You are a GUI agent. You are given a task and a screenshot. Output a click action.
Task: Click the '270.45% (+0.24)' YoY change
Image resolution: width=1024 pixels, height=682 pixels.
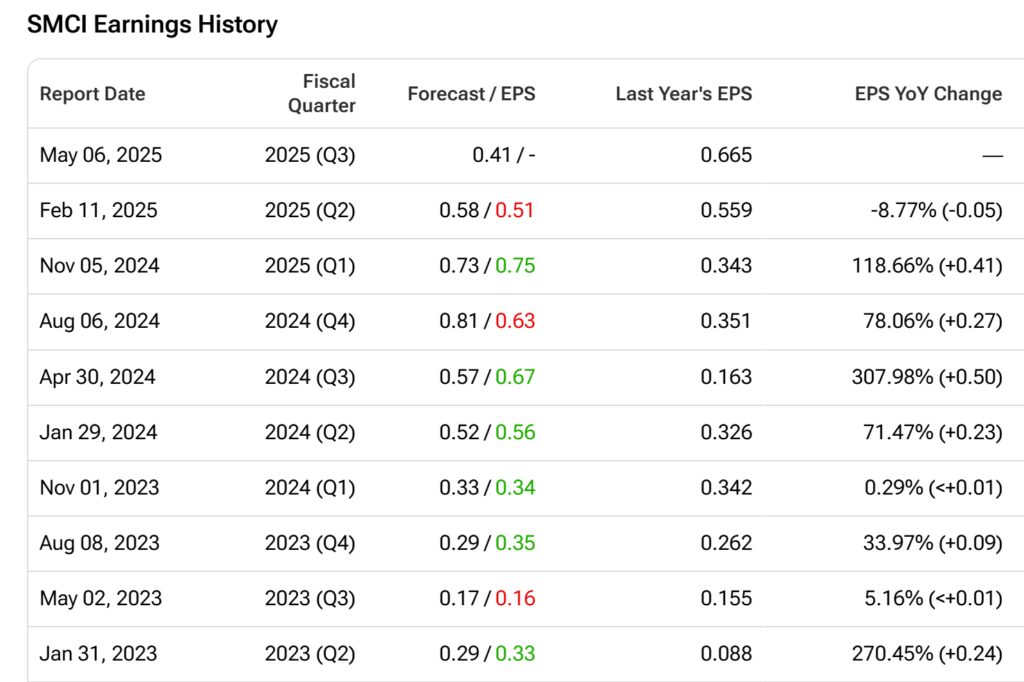(x=927, y=655)
